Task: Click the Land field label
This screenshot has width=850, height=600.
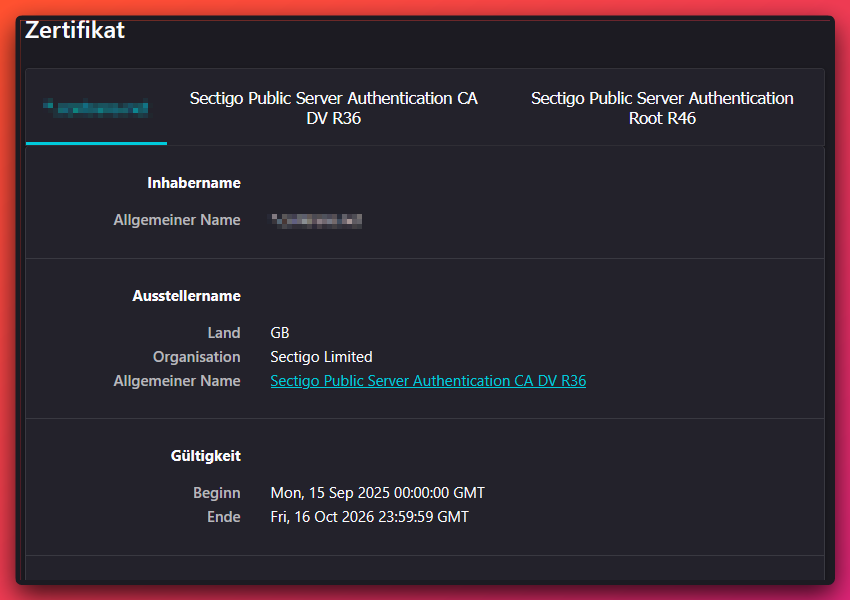Action: [224, 332]
